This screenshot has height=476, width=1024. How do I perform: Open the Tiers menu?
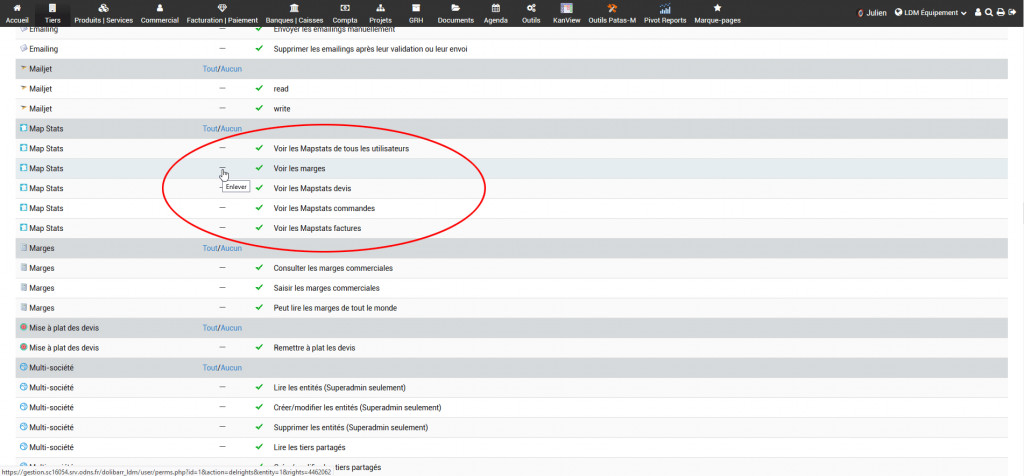53,13
